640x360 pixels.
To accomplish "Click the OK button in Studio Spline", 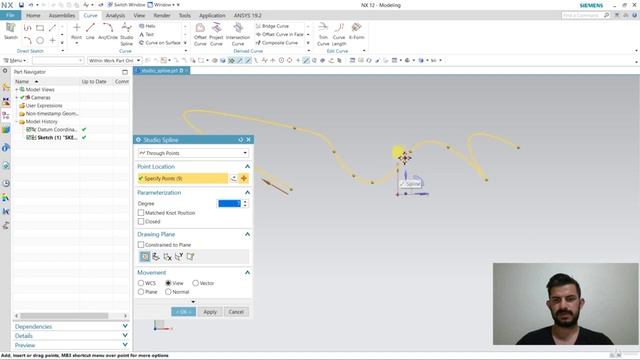I will [x=183, y=312].
